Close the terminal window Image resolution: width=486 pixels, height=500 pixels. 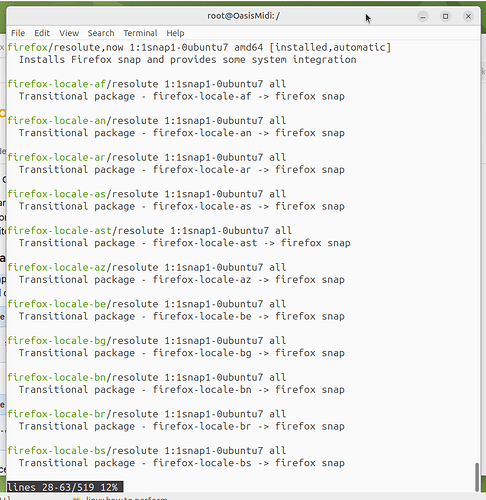[x=468, y=16]
